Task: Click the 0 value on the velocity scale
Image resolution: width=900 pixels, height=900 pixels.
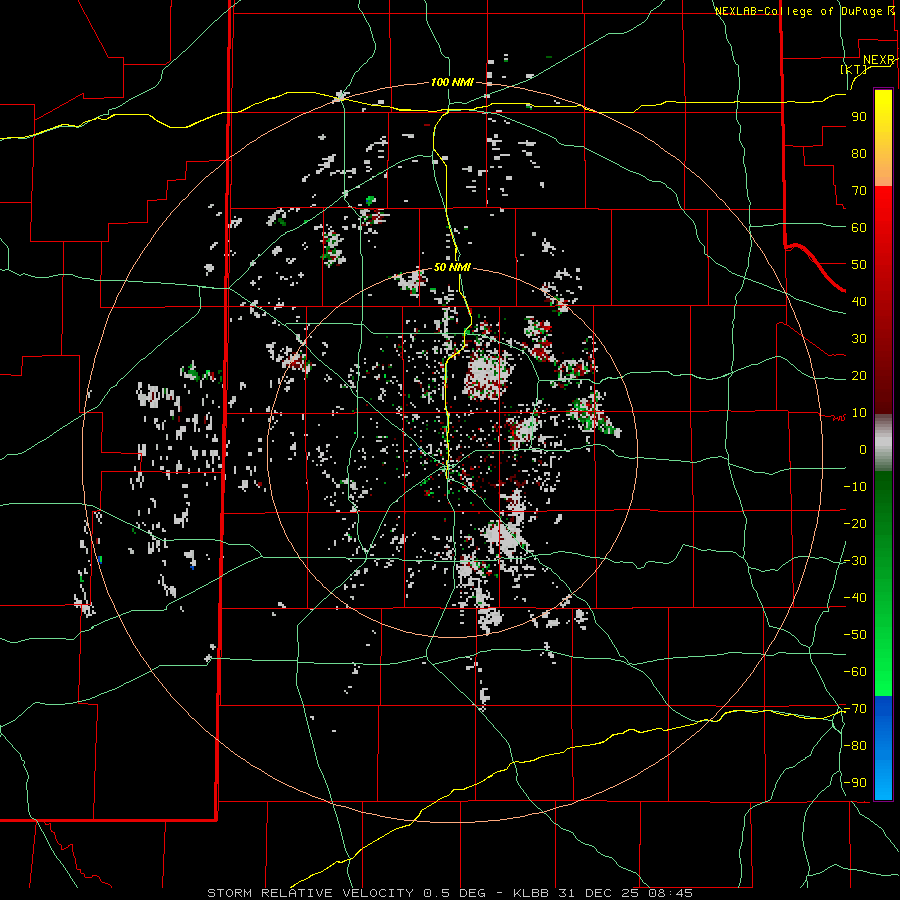Action: [x=863, y=449]
